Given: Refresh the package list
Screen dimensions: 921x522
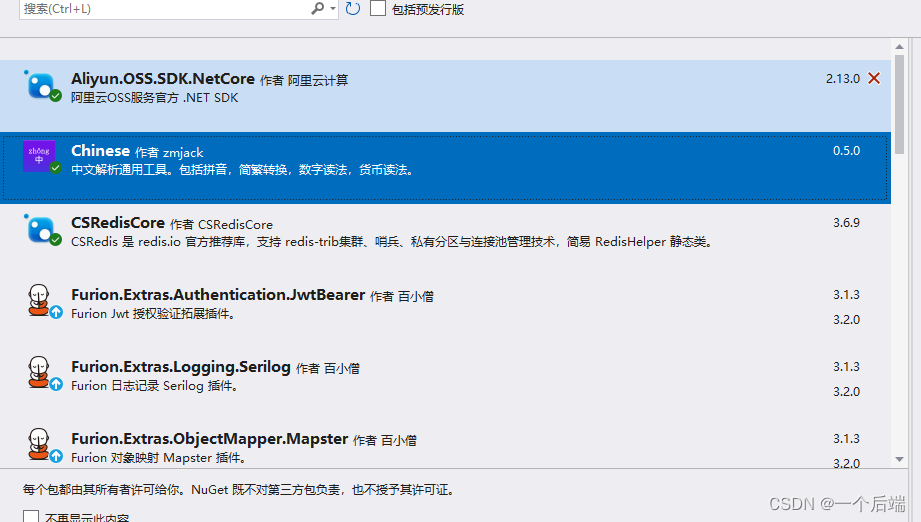Looking at the screenshot, I should point(353,8).
